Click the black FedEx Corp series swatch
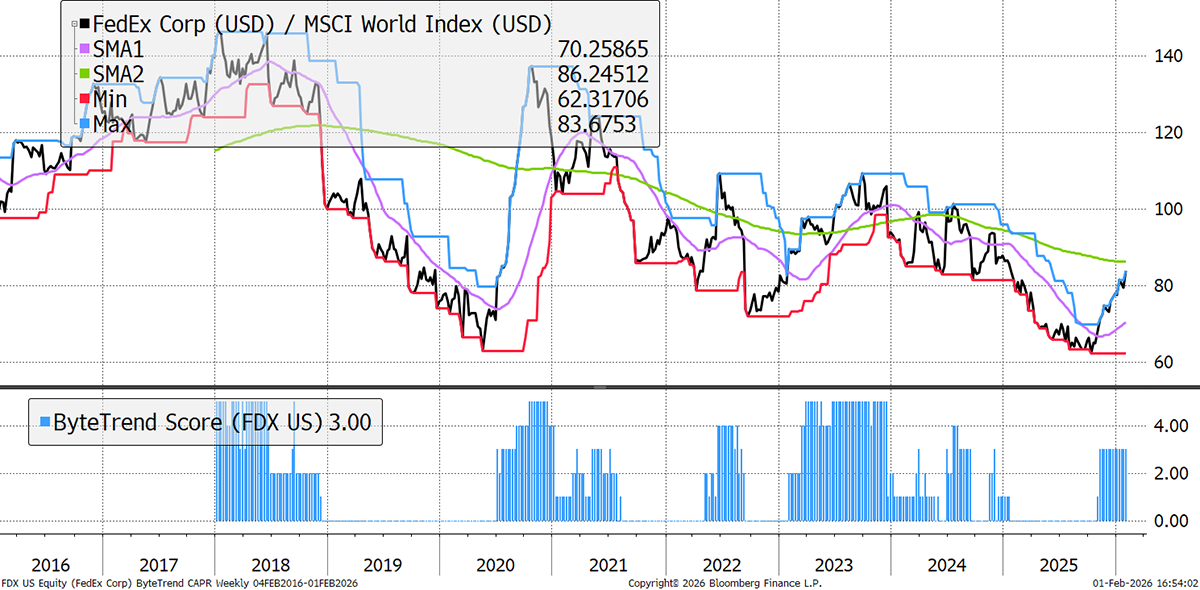 [85, 23]
